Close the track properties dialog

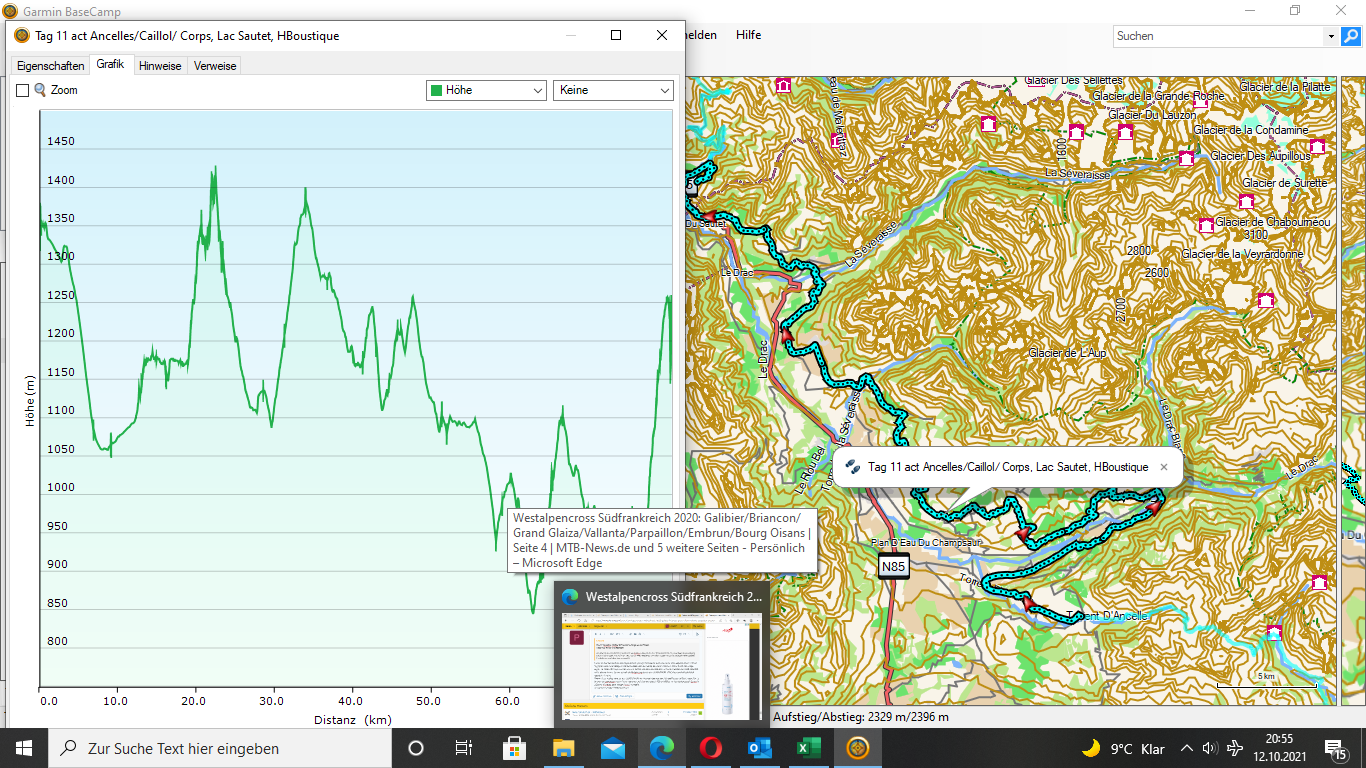click(662, 35)
